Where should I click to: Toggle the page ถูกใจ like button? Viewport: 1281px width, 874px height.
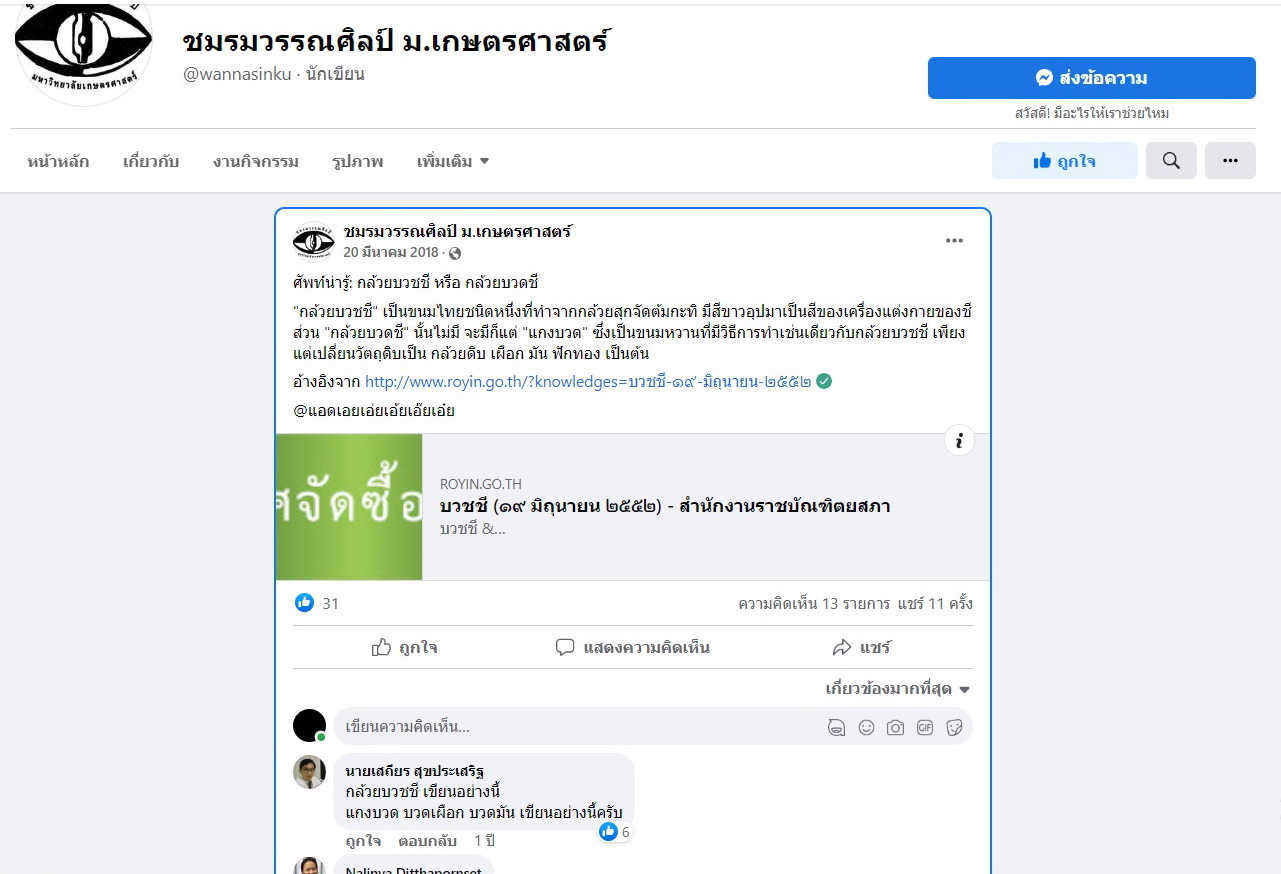pos(1064,161)
